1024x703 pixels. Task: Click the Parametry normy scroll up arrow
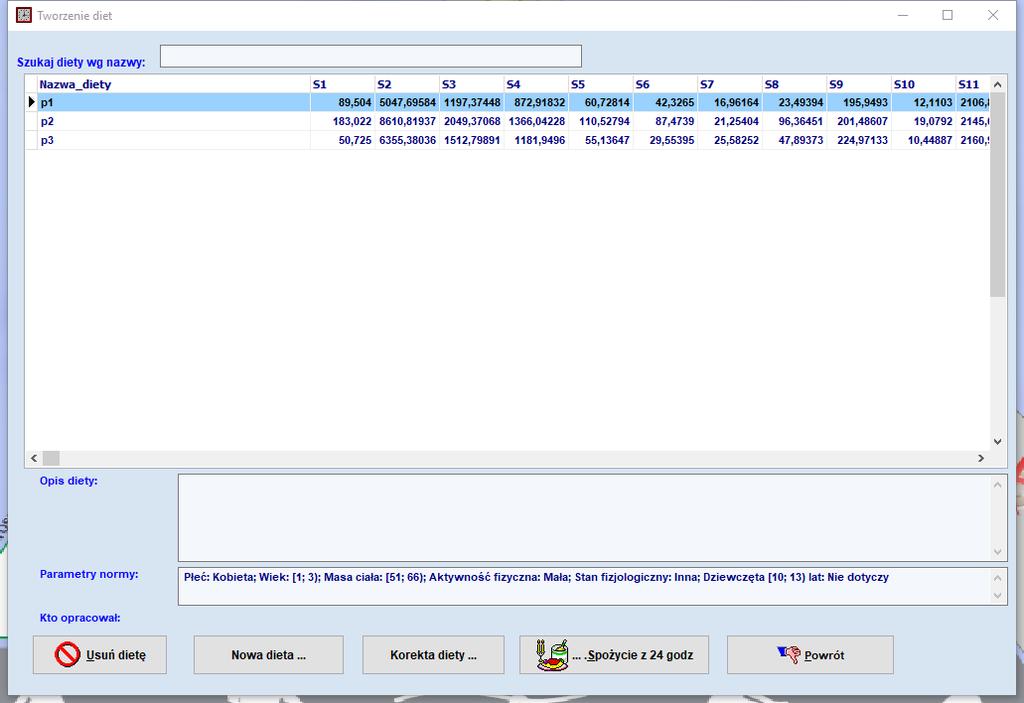997,578
